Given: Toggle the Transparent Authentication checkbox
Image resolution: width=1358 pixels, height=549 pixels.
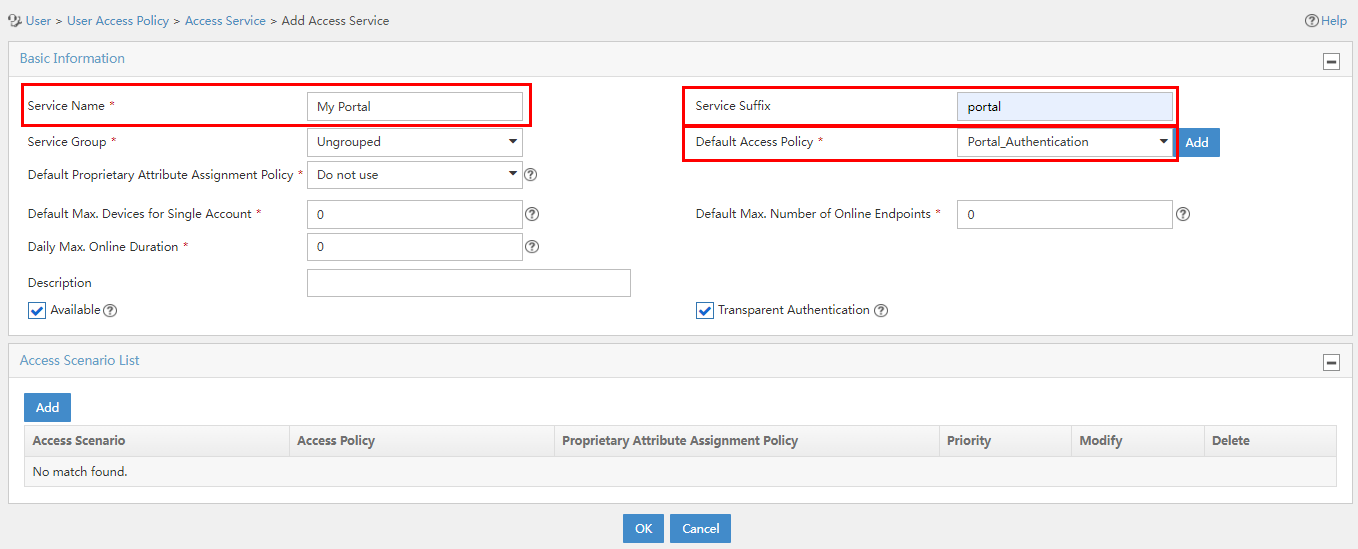Looking at the screenshot, I should (705, 310).
